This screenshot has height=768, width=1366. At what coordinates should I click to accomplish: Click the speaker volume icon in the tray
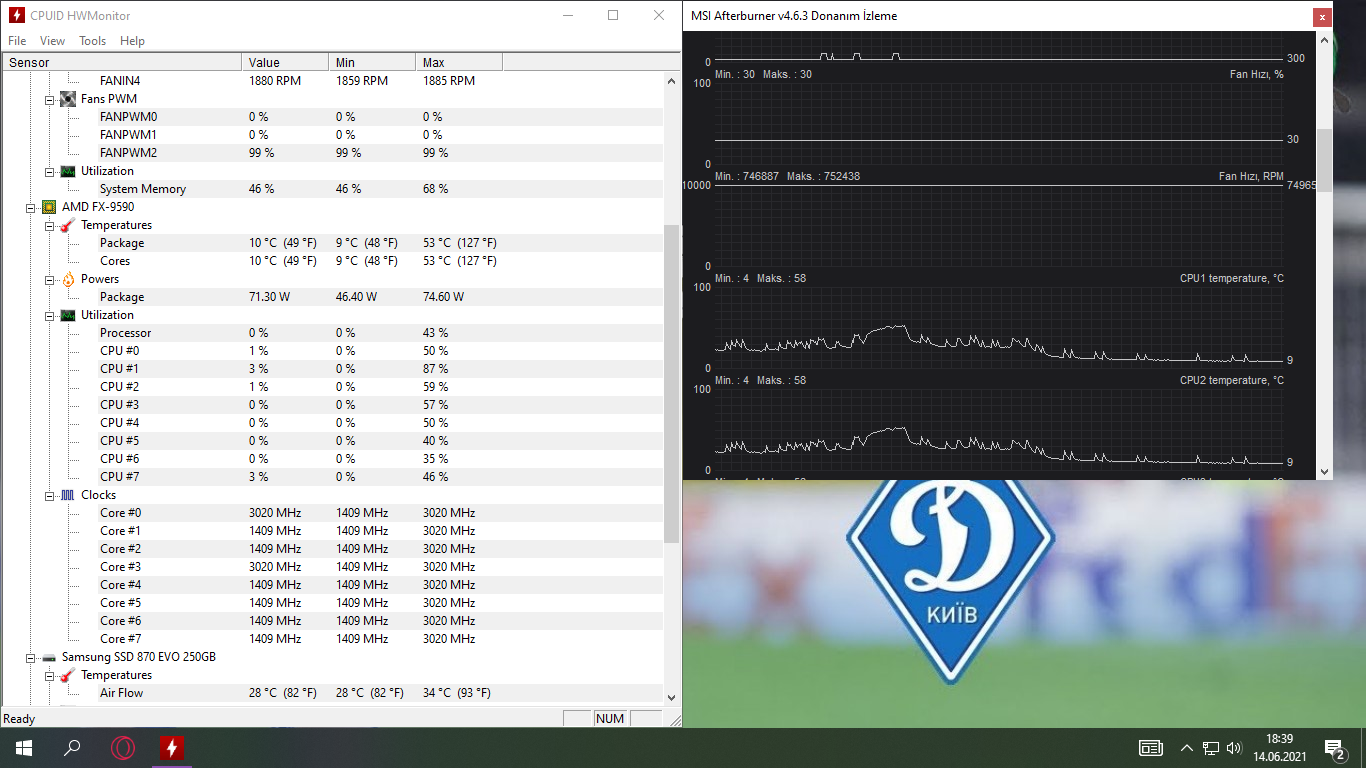[1234, 748]
